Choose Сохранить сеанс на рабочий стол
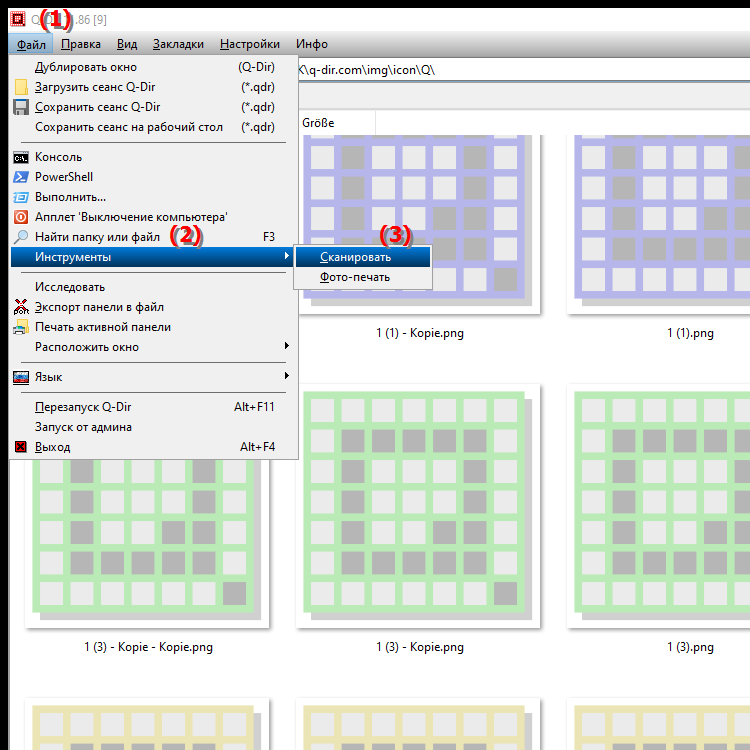The height and width of the screenshot is (750, 750). tap(154, 127)
